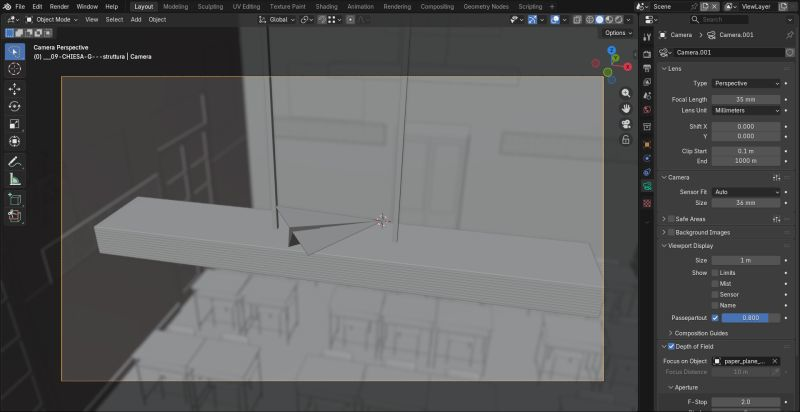800x412 pixels.
Task: Select the 3D Cursor tool
Action: pos(15,69)
